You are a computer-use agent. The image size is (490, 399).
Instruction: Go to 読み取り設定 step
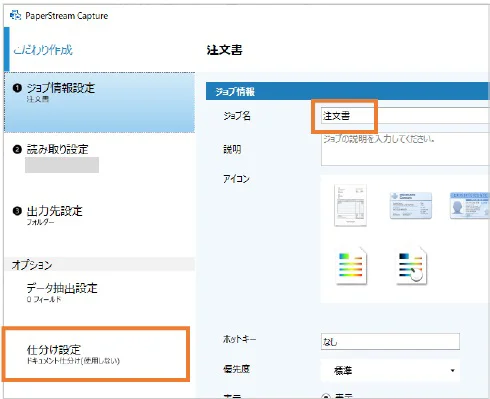click(x=99, y=162)
